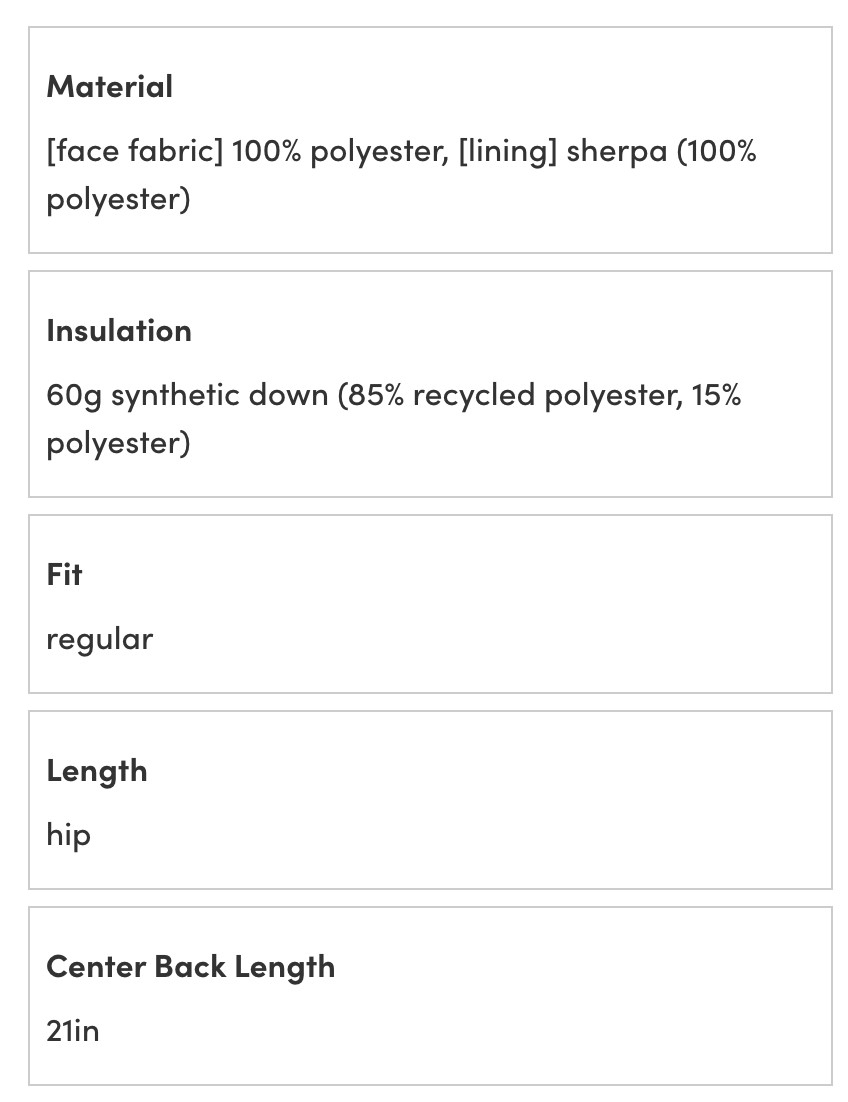Click the '[face fabric]' label text
The width and height of the screenshot is (848, 1102).
click(134, 152)
